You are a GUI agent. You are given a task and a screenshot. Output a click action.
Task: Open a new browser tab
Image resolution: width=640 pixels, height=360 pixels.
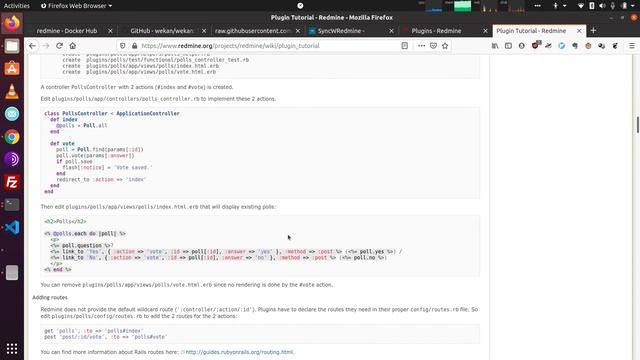593,31
